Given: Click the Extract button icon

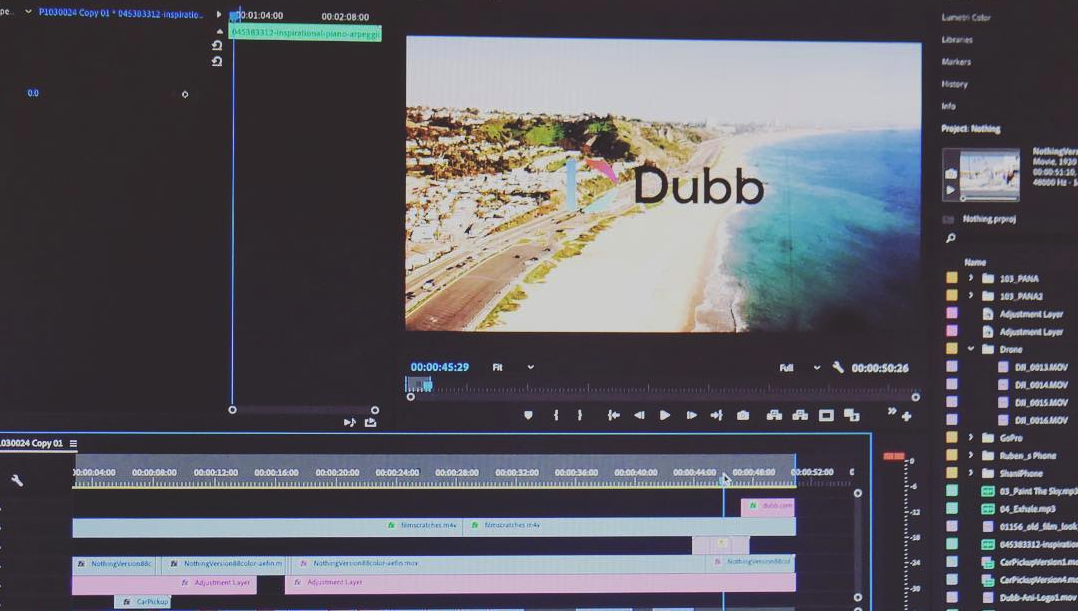Looking at the screenshot, I should (800, 415).
